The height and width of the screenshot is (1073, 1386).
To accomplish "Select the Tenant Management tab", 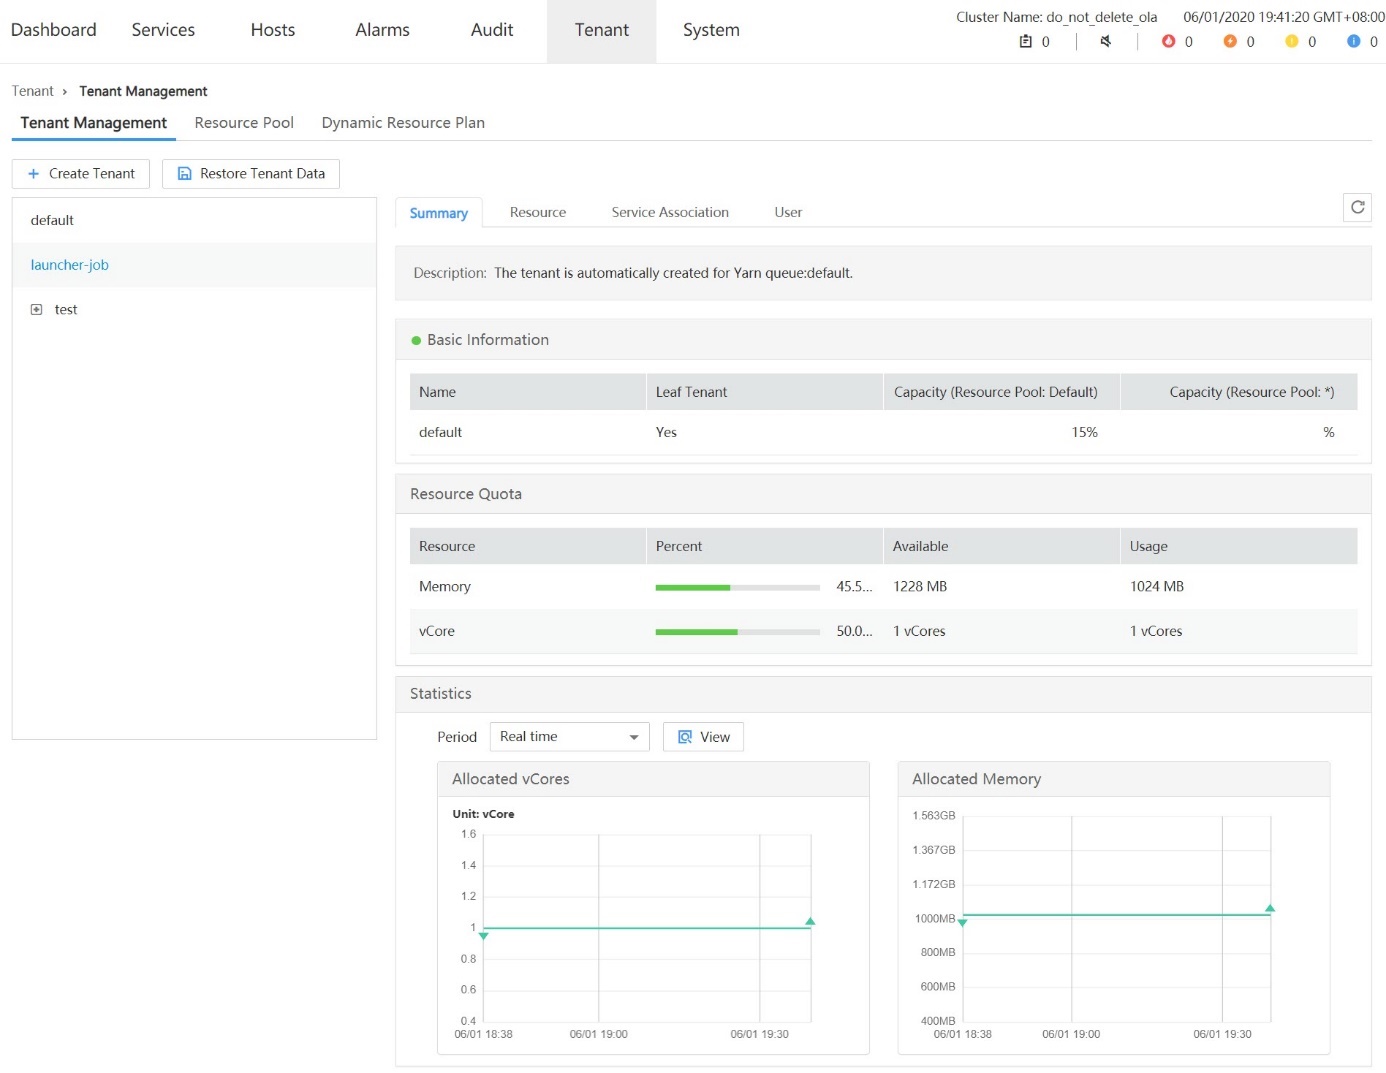I will click(x=94, y=122).
